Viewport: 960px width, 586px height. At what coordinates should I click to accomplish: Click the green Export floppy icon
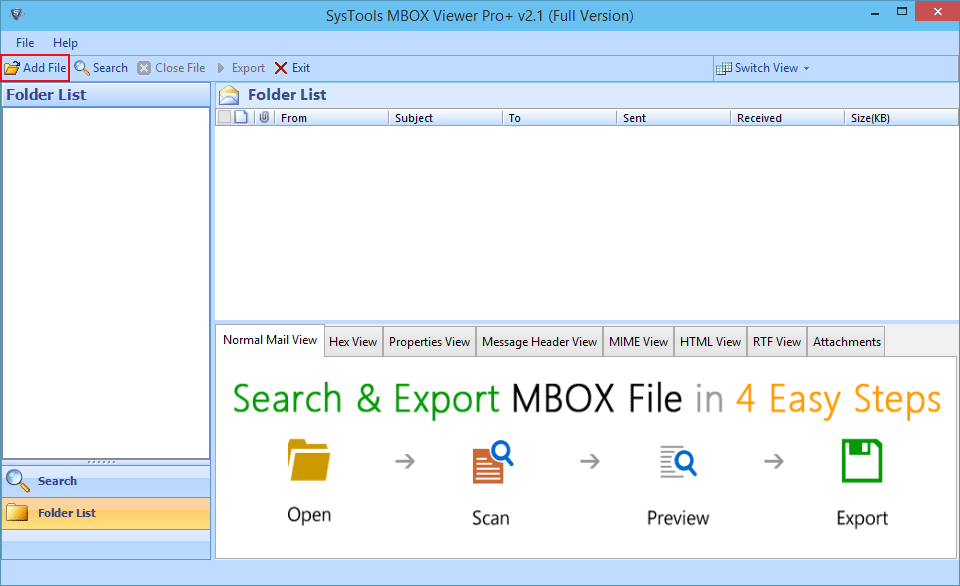[x=862, y=460]
